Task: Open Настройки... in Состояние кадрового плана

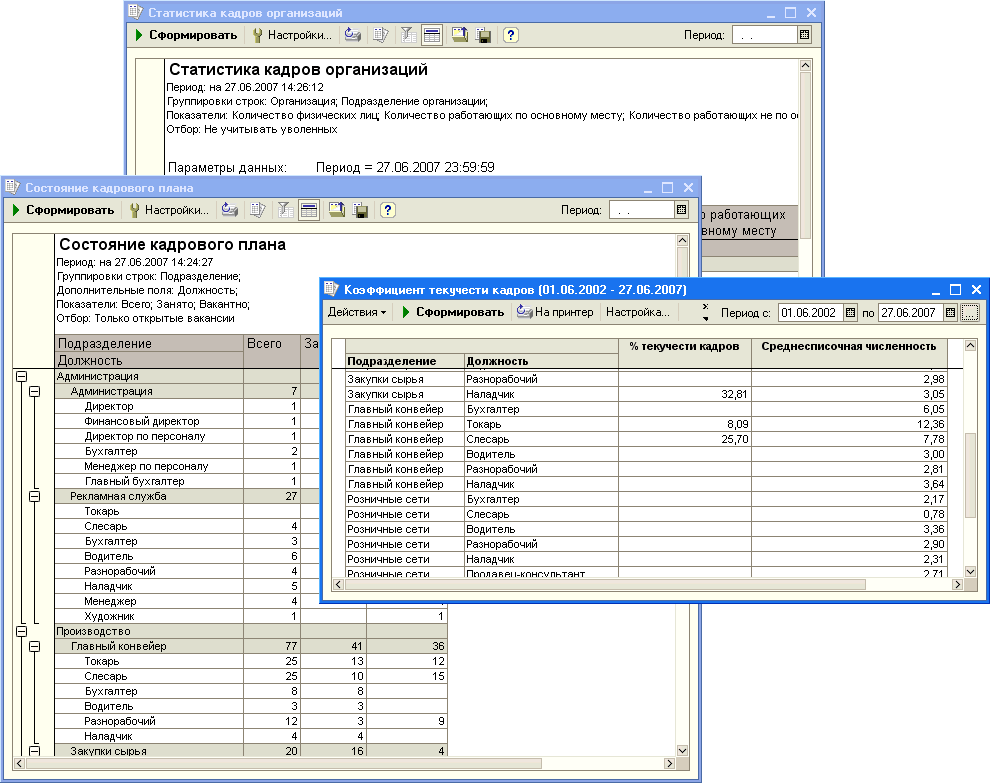Action: [169, 210]
